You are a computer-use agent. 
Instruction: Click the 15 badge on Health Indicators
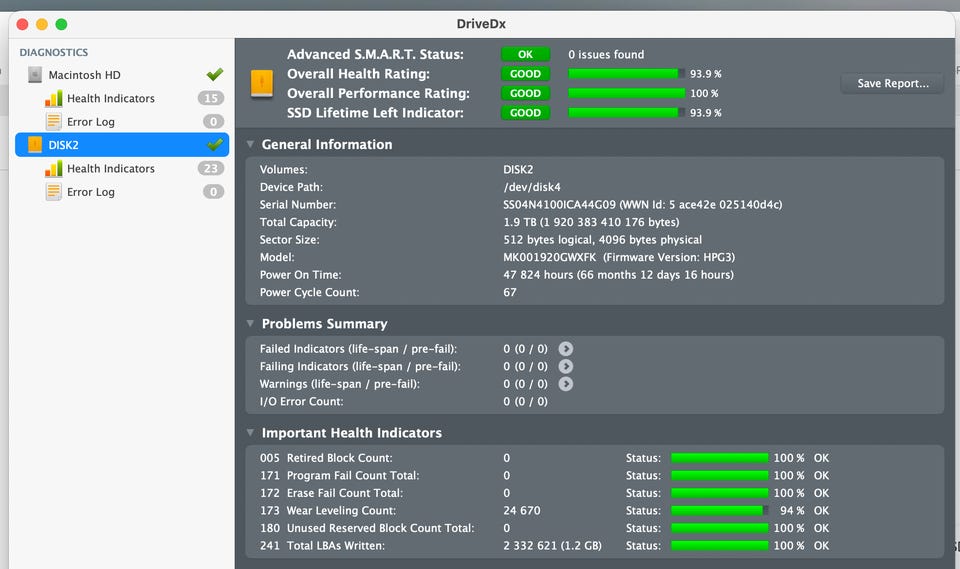point(211,98)
